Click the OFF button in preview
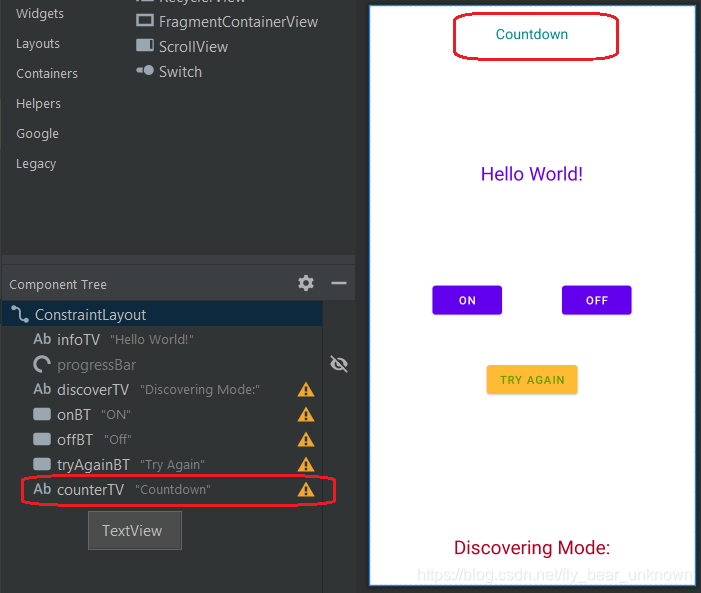This screenshot has width=701, height=593. coord(596,300)
